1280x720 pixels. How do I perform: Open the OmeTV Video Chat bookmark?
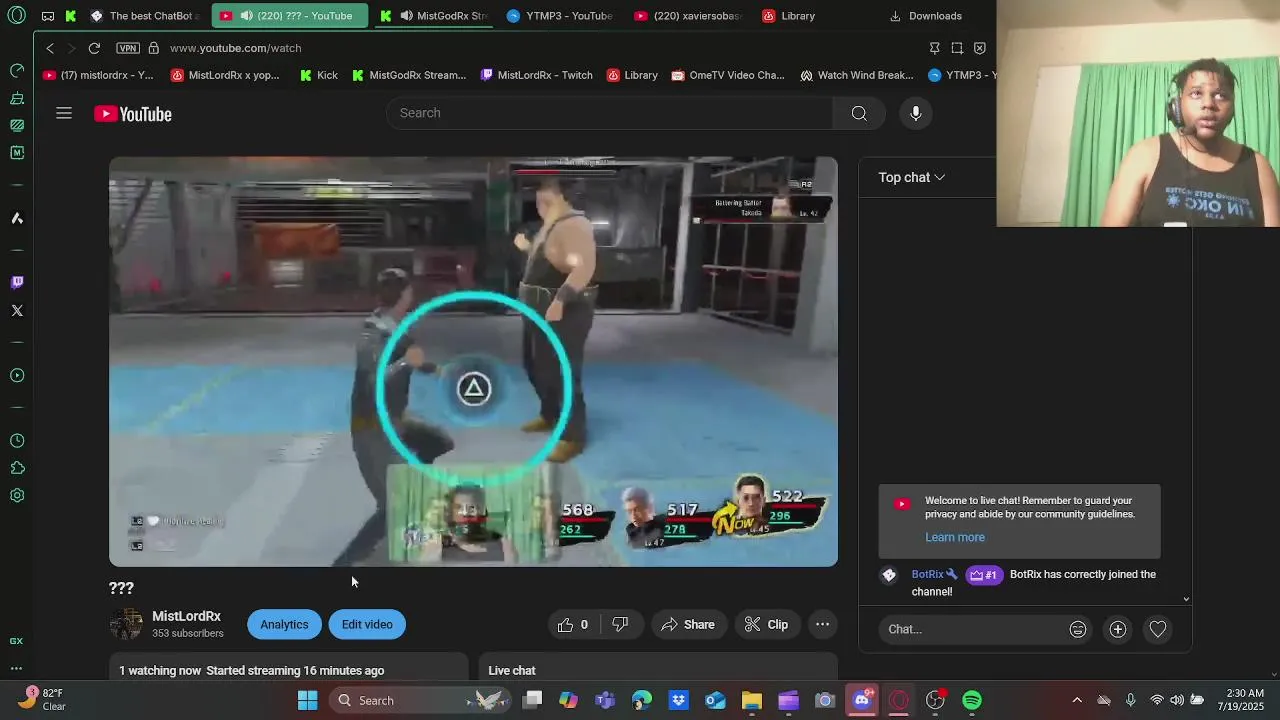pyautogui.click(x=728, y=75)
